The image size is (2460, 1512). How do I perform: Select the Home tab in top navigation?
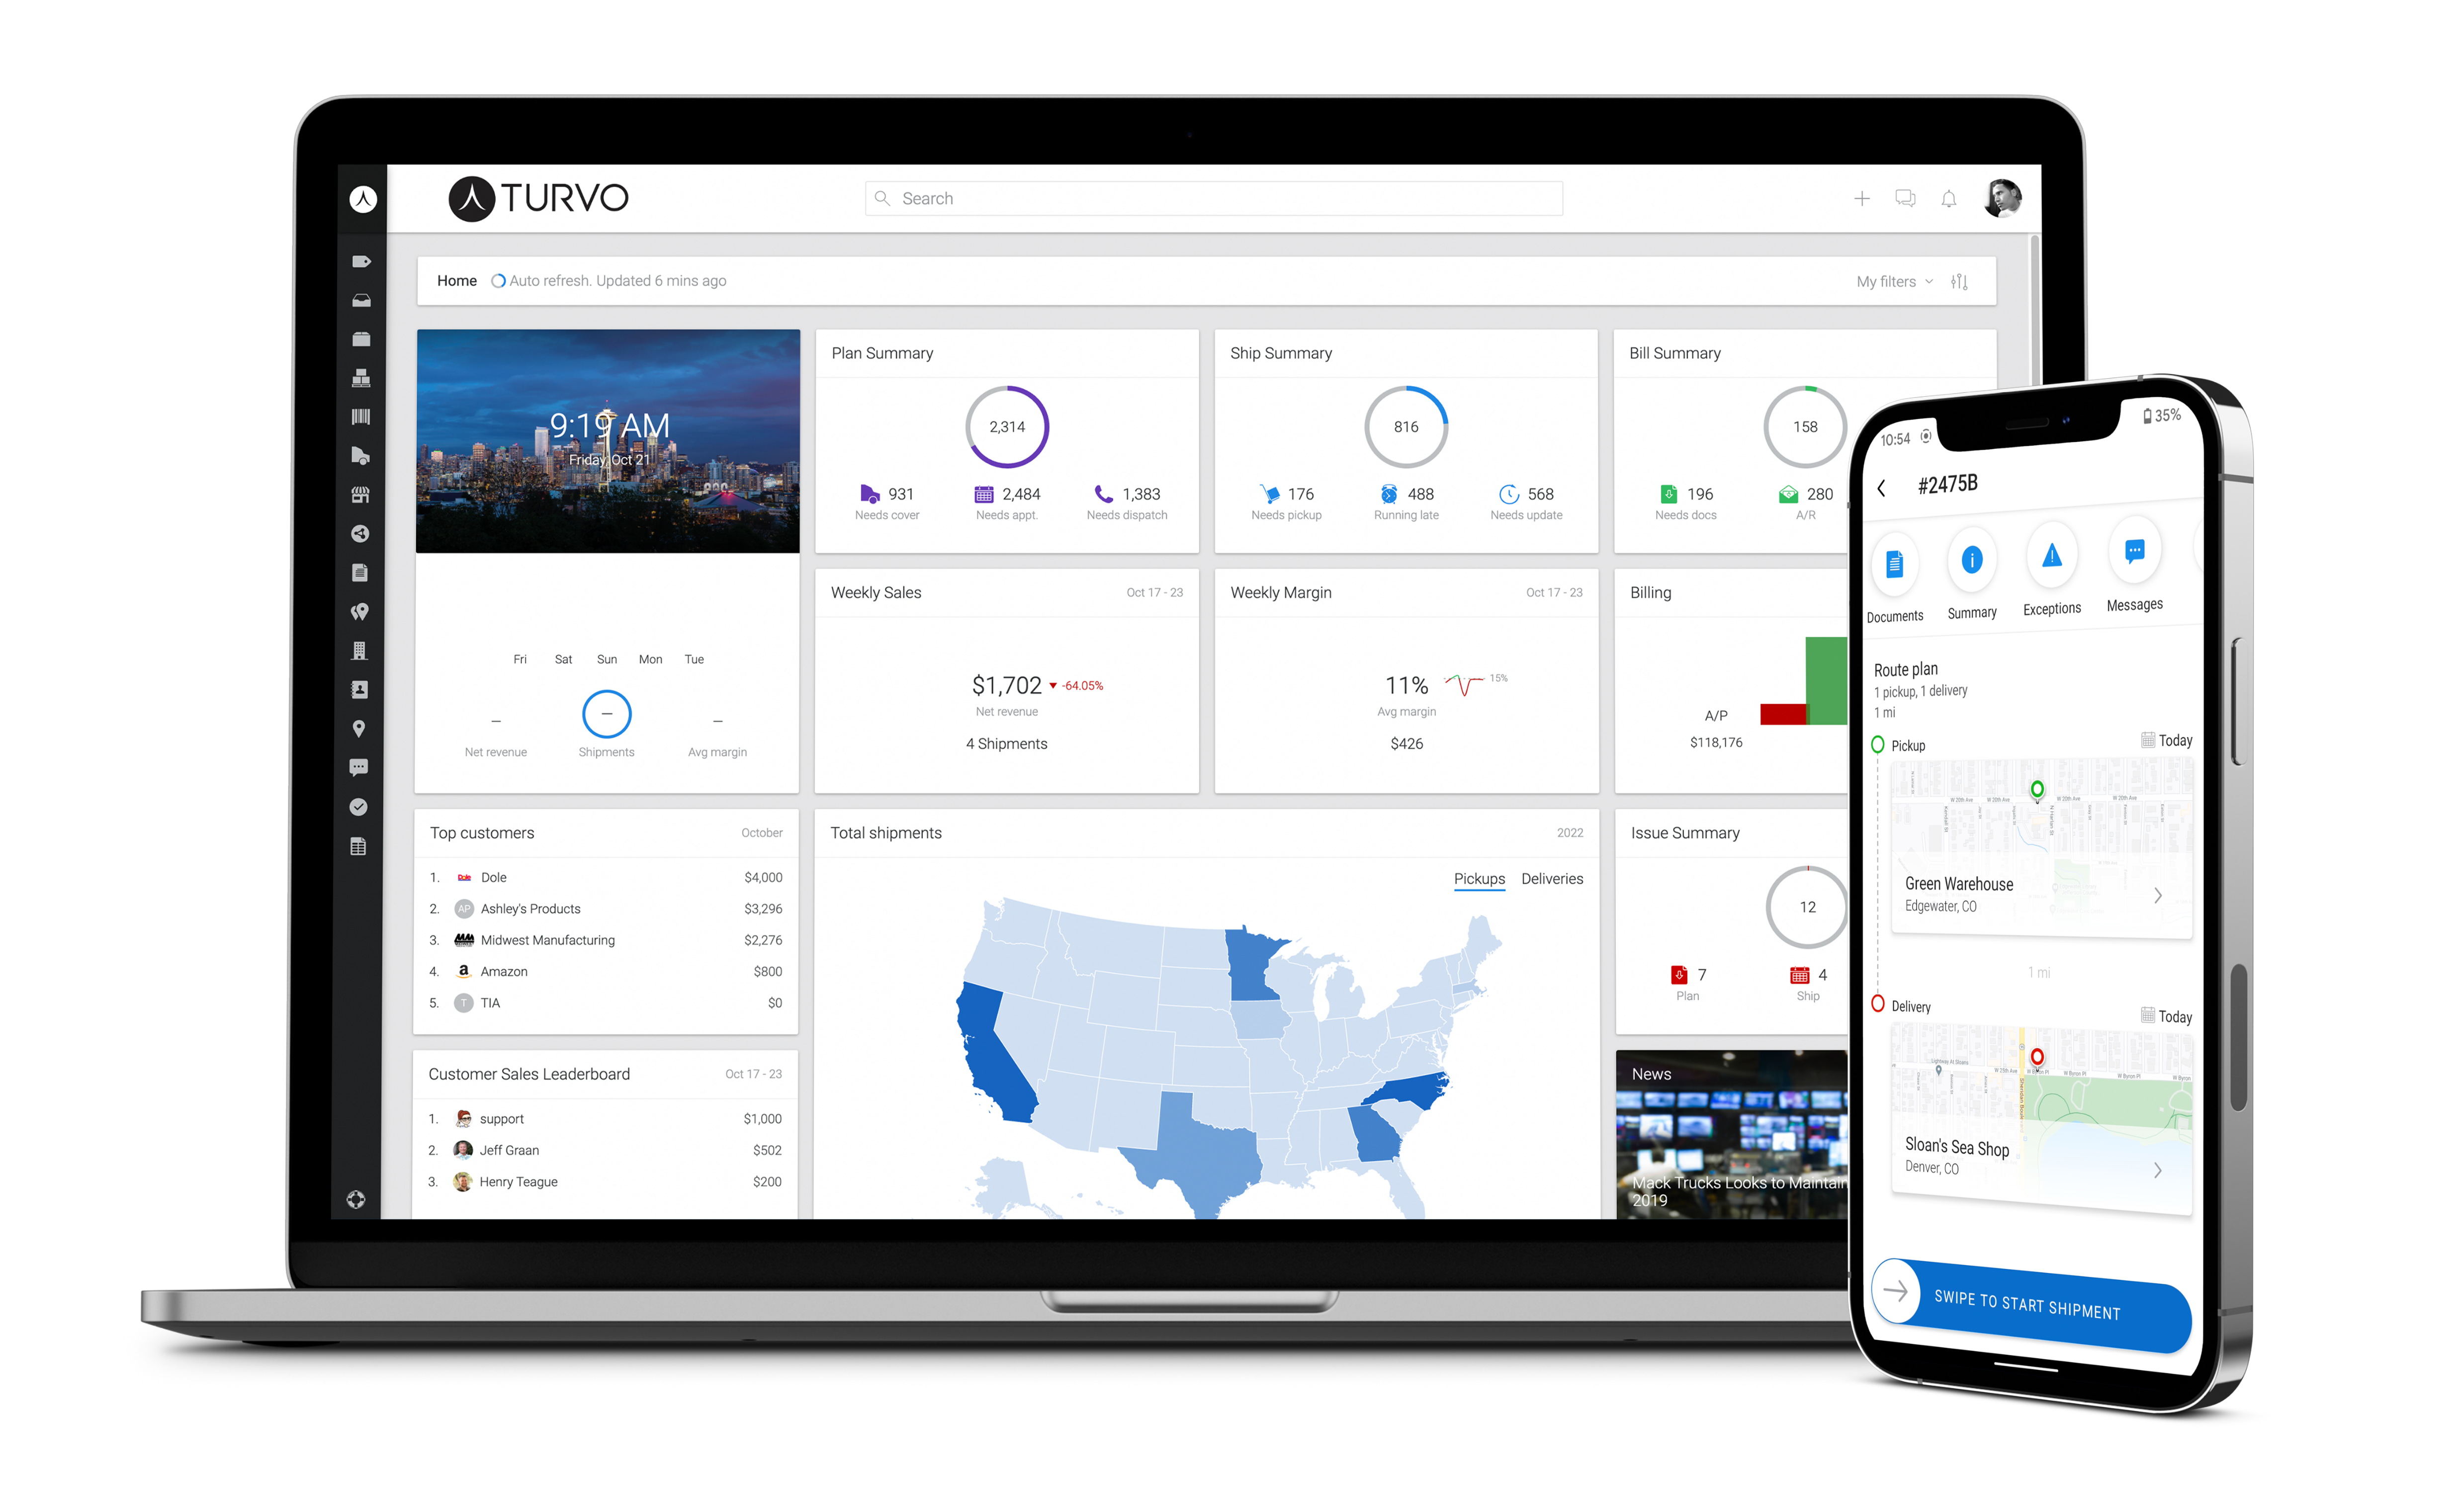click(453, 279)
